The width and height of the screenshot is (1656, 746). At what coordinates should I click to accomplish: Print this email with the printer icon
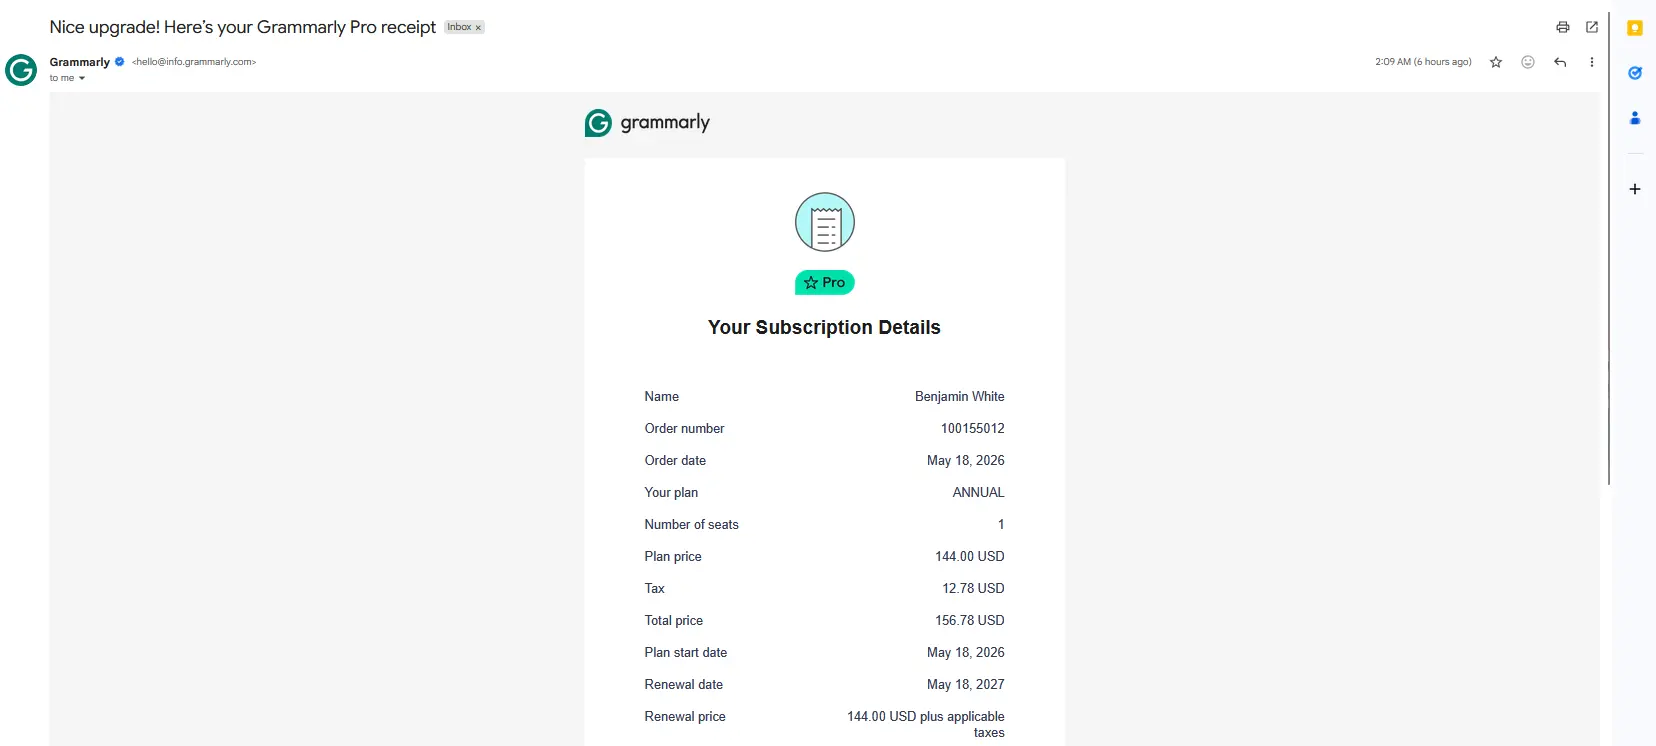click(1562, 27)
